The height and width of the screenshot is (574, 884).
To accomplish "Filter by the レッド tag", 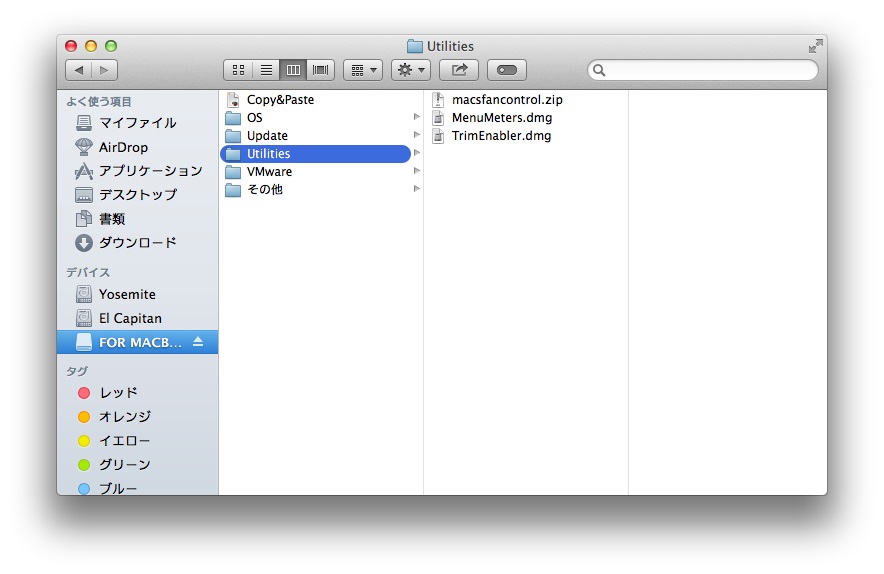I will pos(138,392).
